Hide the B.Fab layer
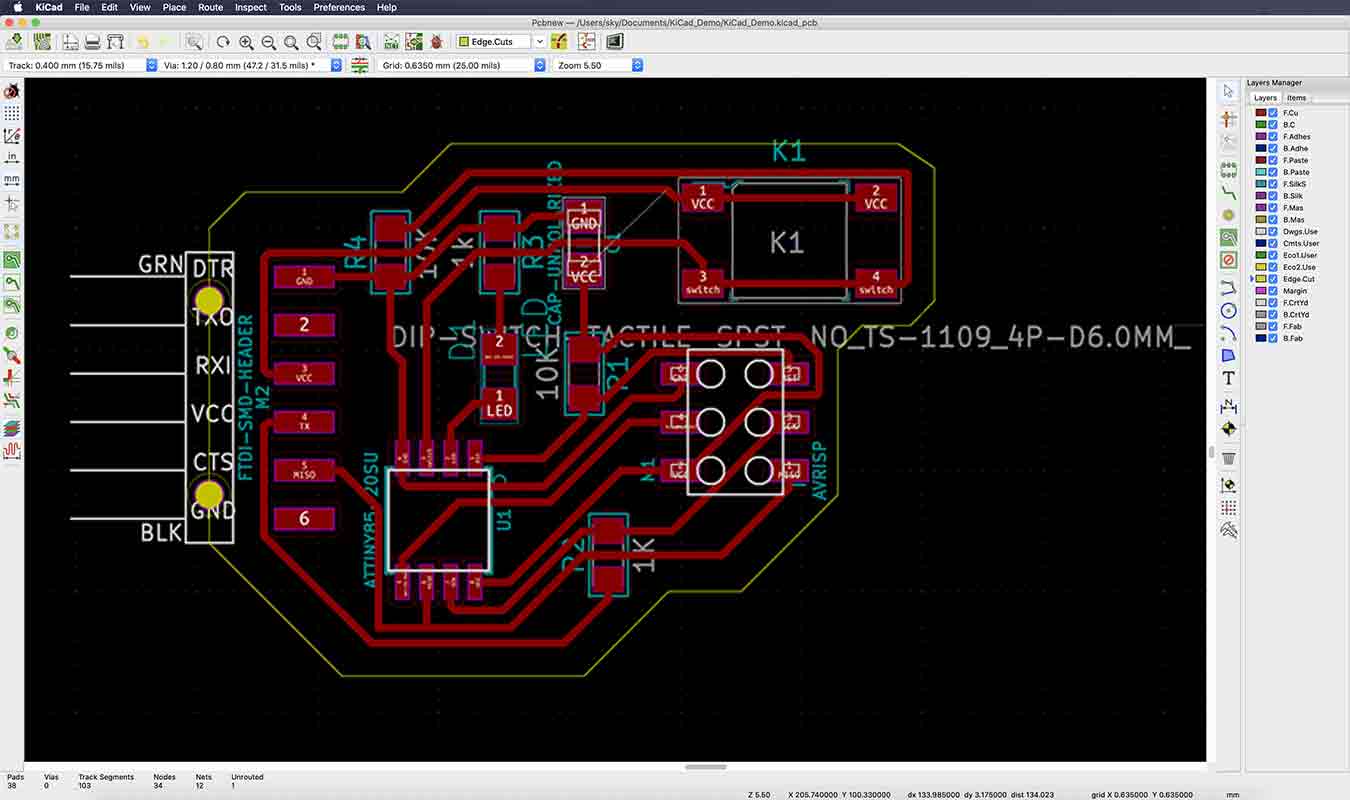 pos(1273,339)
